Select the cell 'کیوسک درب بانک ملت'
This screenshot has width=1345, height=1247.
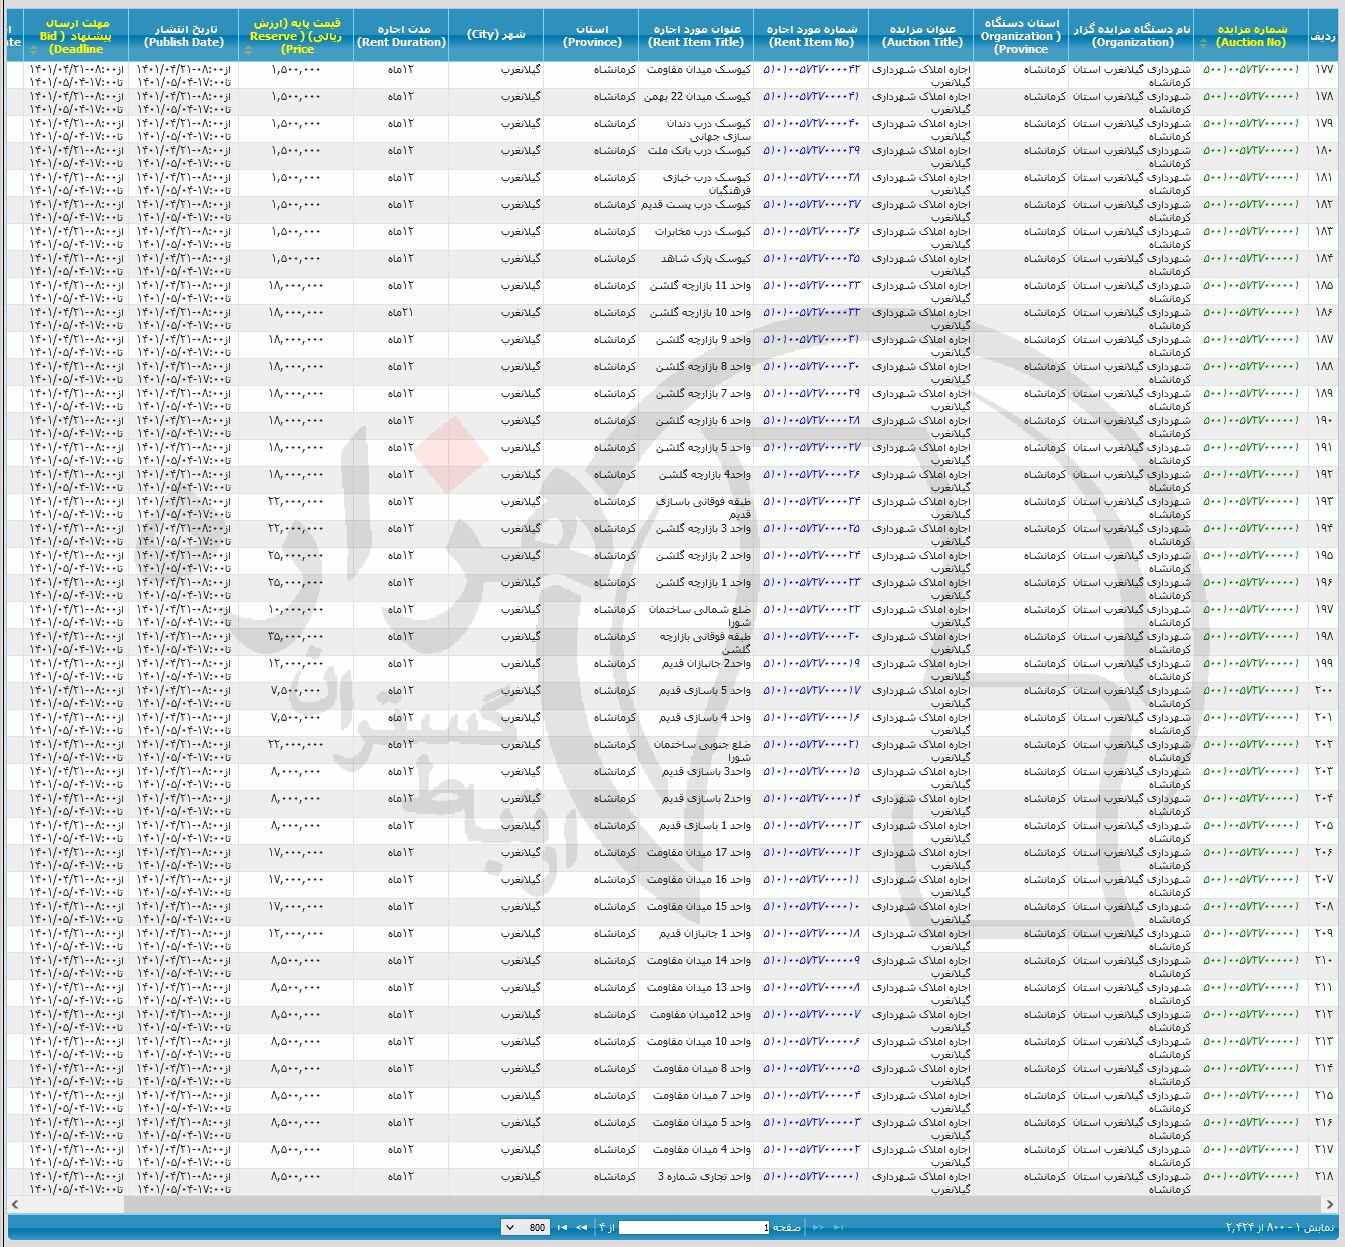pos(696,157)
